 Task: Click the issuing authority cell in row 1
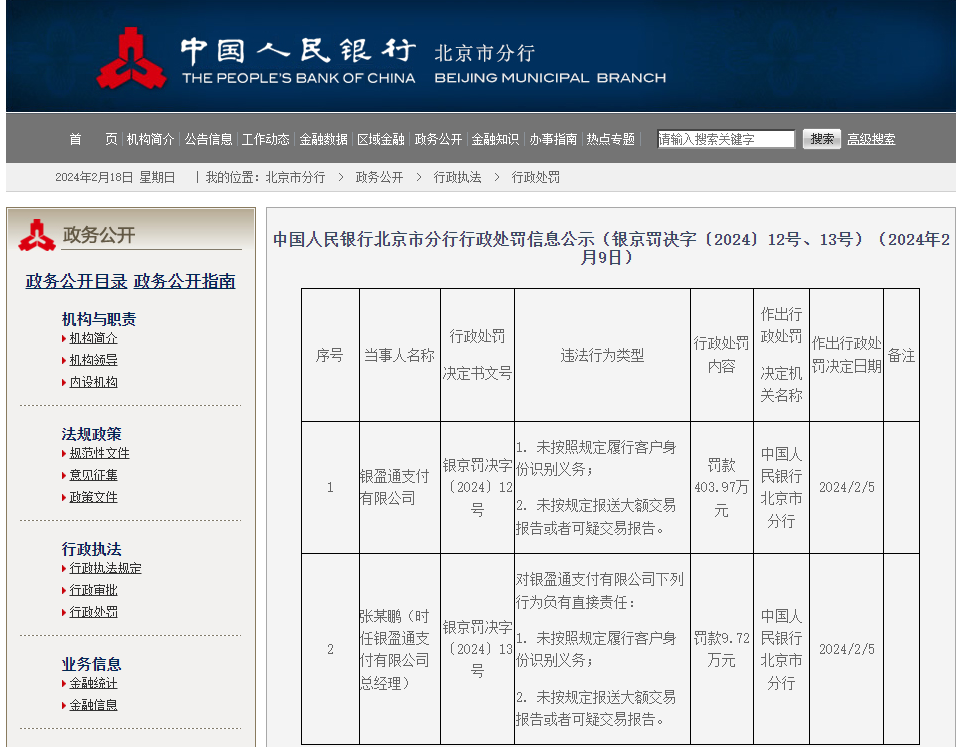pyautogui.click(x=782, y=488)
